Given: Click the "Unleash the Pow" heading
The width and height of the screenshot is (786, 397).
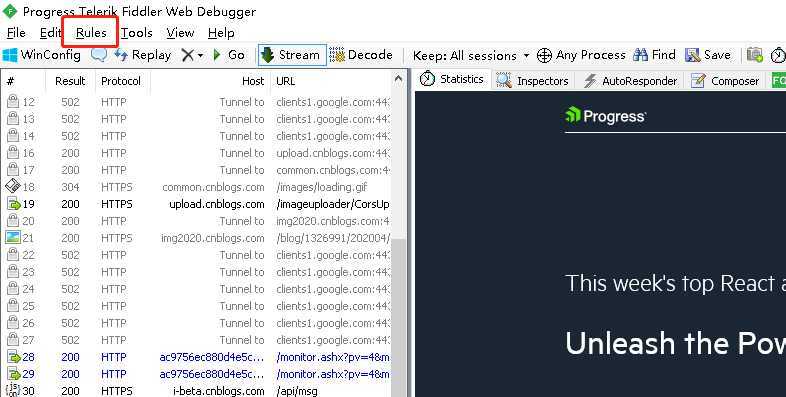Looking at the screenshot, I should 675,344.
